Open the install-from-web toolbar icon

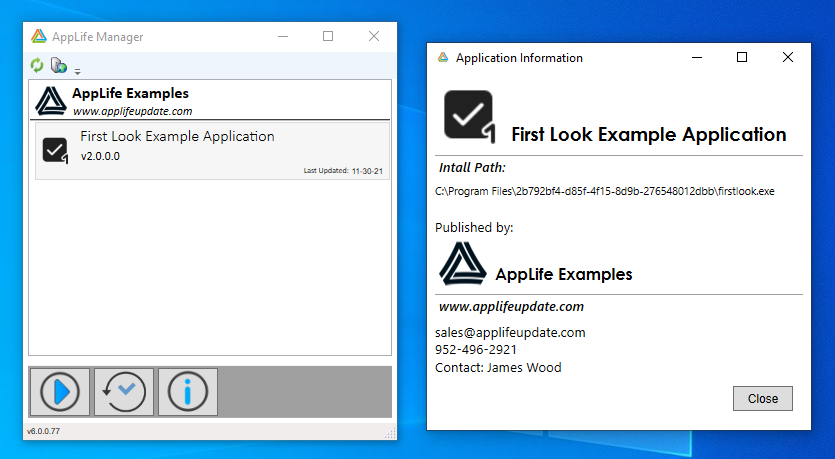(x=59, y=65)
